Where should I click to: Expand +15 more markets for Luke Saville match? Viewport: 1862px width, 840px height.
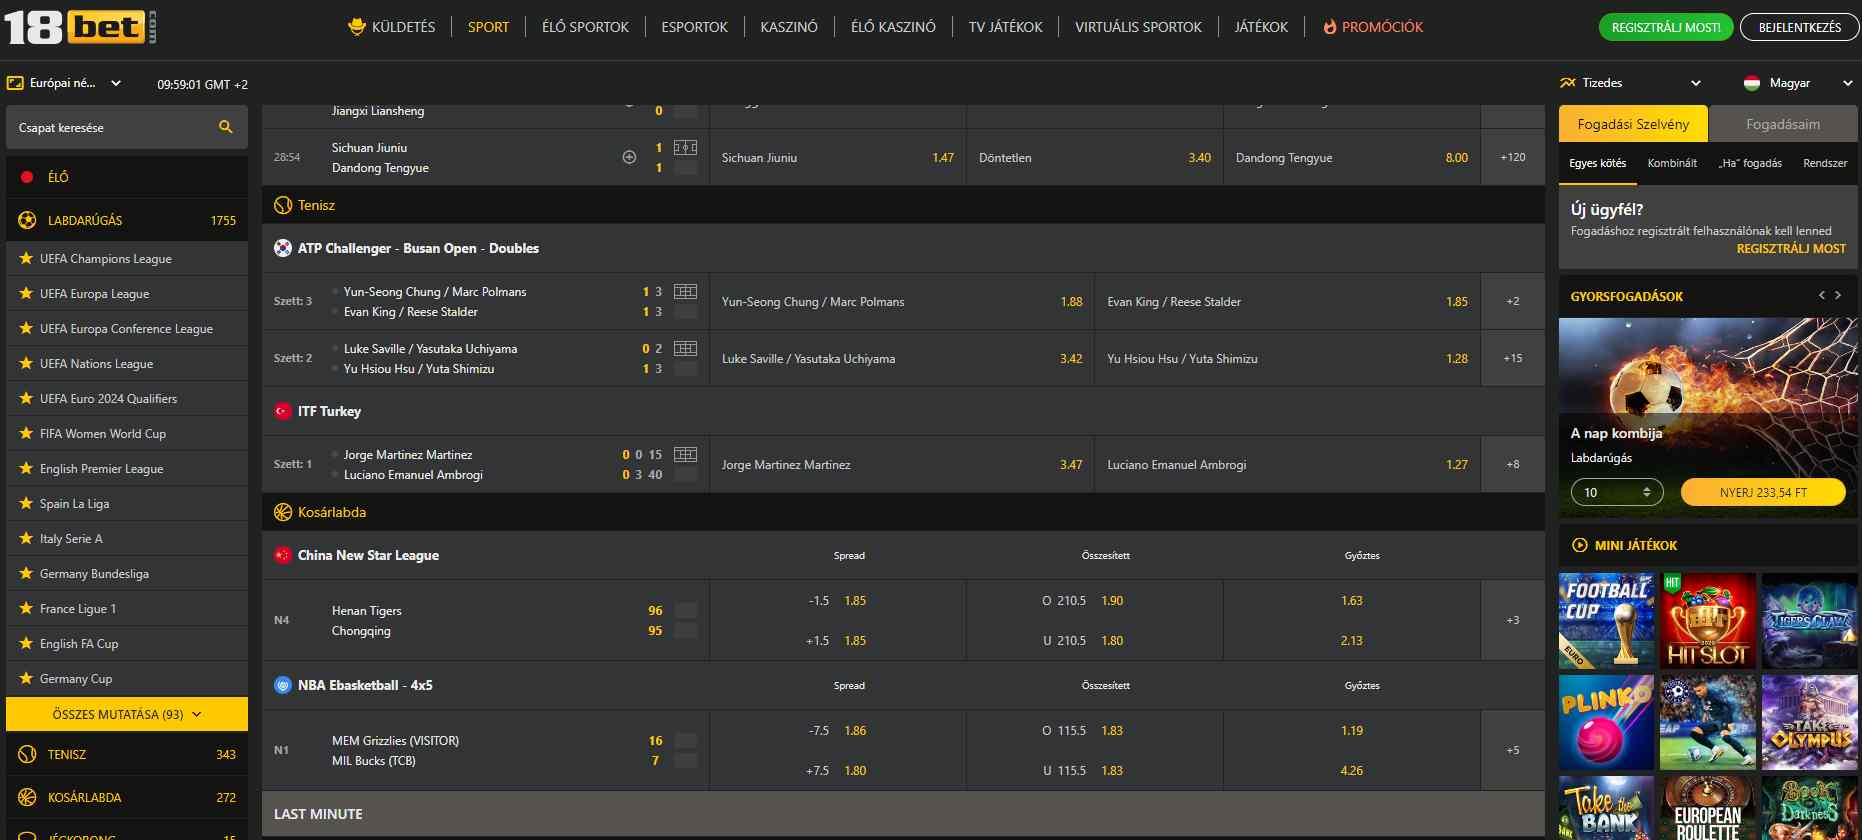(1513, 358)
